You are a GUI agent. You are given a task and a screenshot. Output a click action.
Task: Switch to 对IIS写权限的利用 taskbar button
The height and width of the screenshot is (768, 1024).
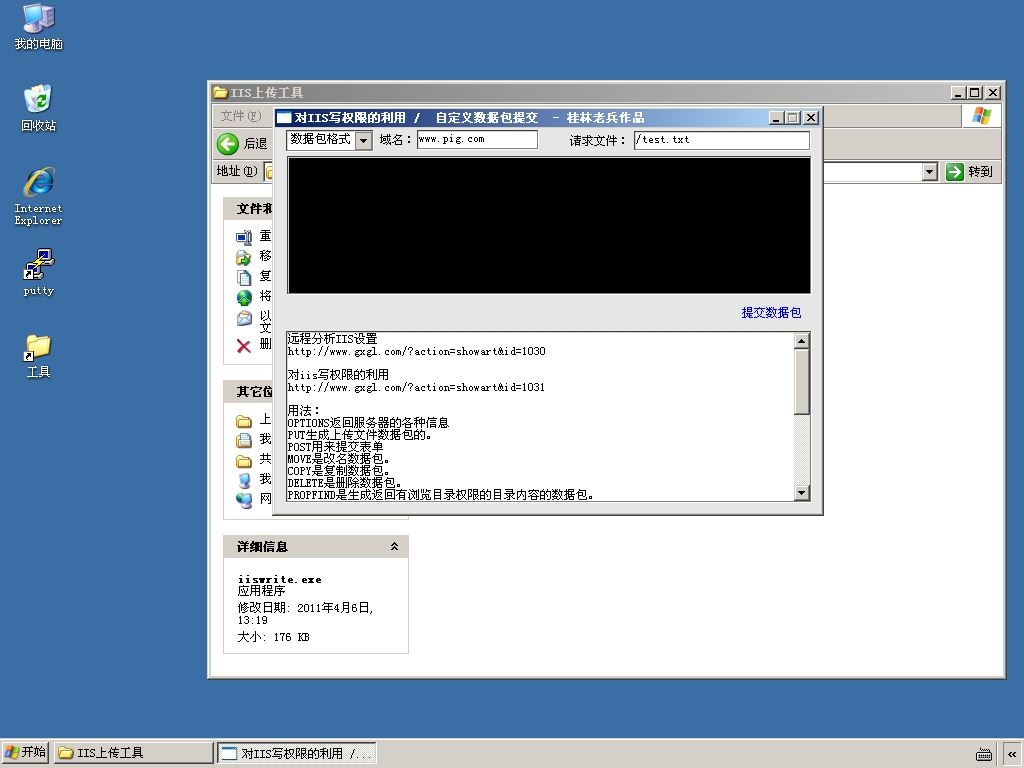pos(296,753)
